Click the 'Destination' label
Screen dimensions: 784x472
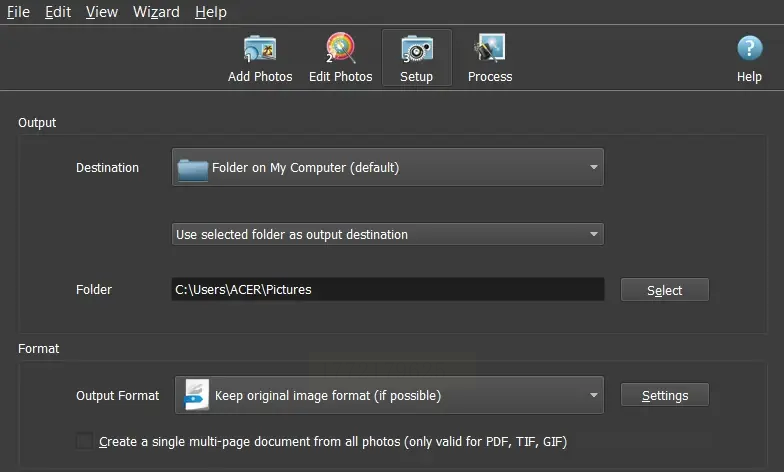coord(108,168)
